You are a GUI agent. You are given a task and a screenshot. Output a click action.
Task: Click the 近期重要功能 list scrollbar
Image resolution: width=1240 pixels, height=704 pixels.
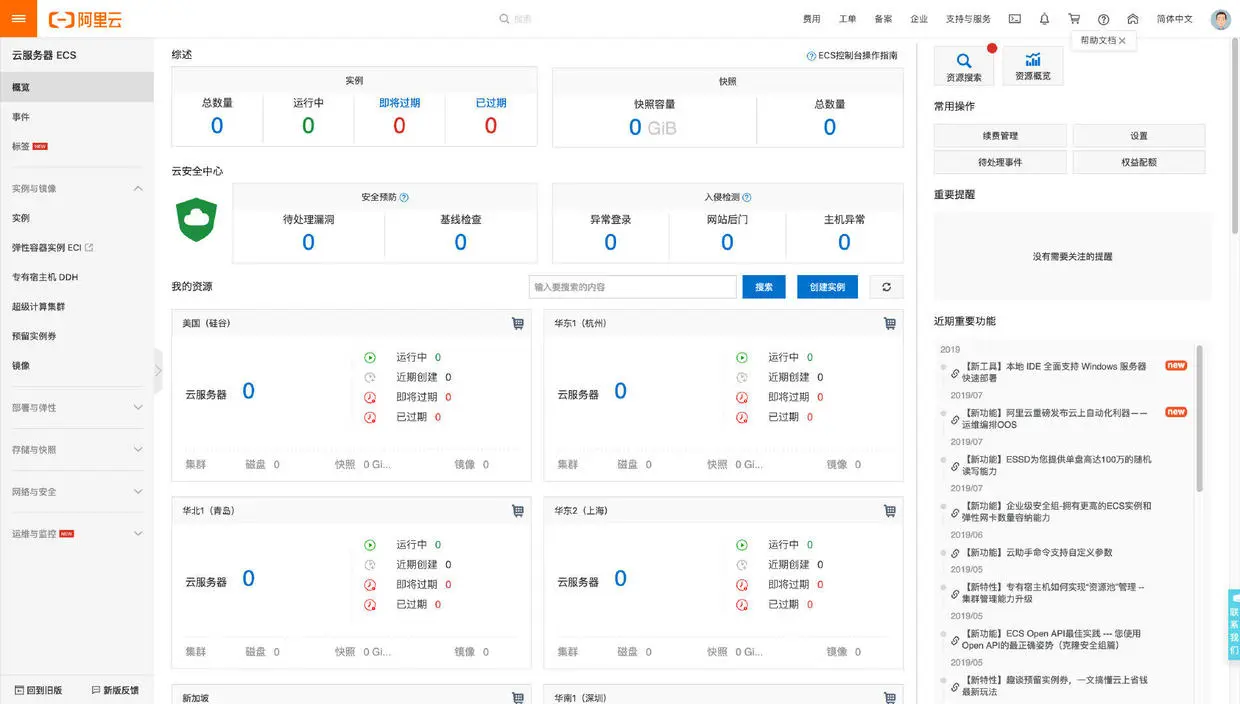(1200, 420)
